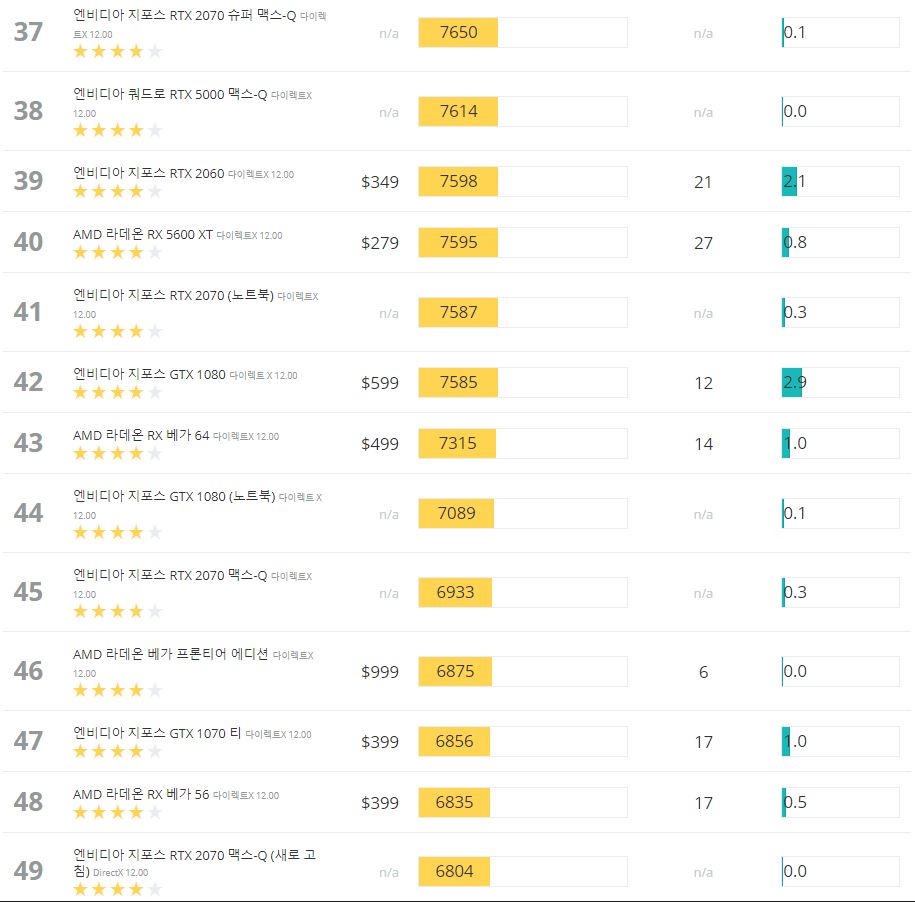Open the AMD Radeon RX 5600 XT link
The height and width of the screenshot is (902, 915).
(142, 235)
